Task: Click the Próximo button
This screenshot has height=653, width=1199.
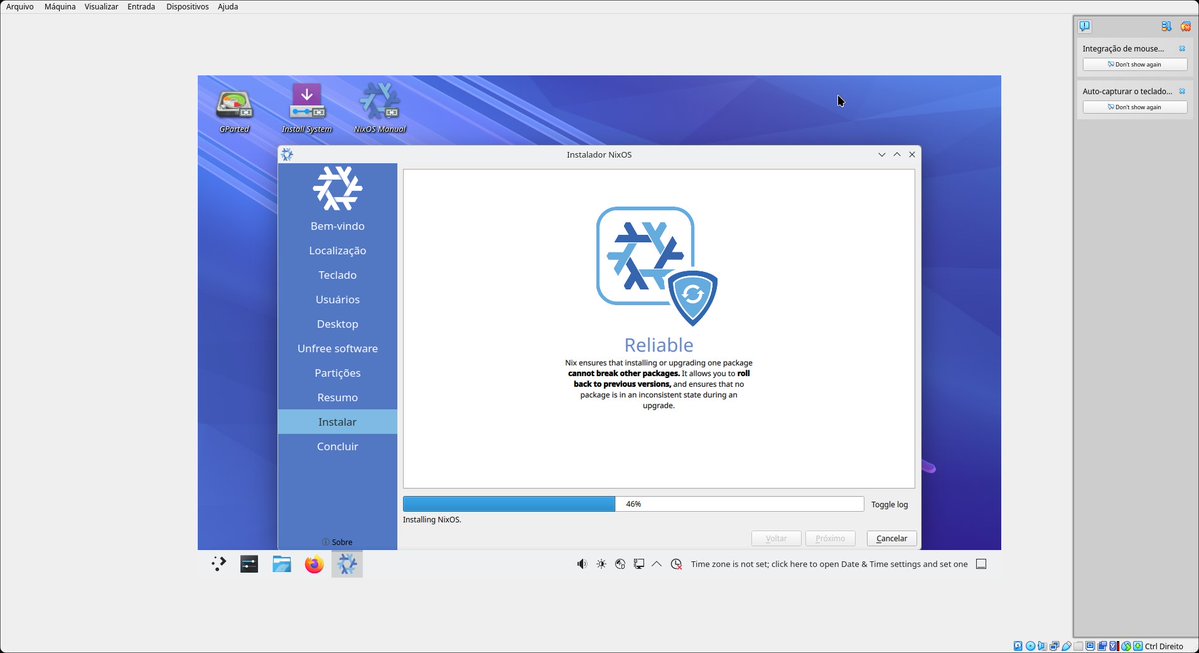Action: coord(830,538)
